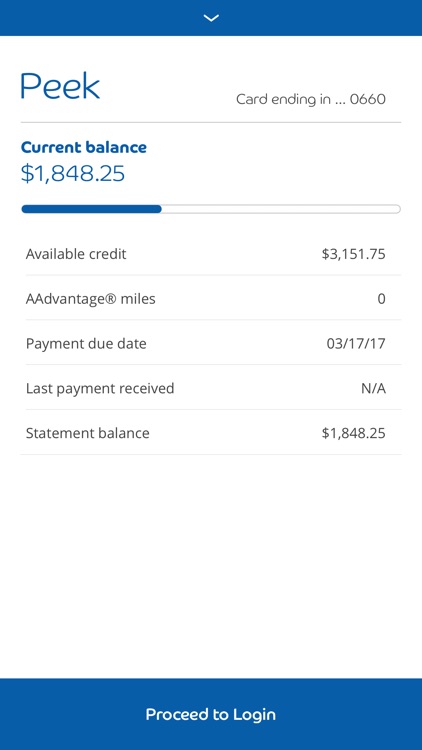Screen dimensions: 422x750
Task: Click the blue header bar at the top
Action: (211, 18)
